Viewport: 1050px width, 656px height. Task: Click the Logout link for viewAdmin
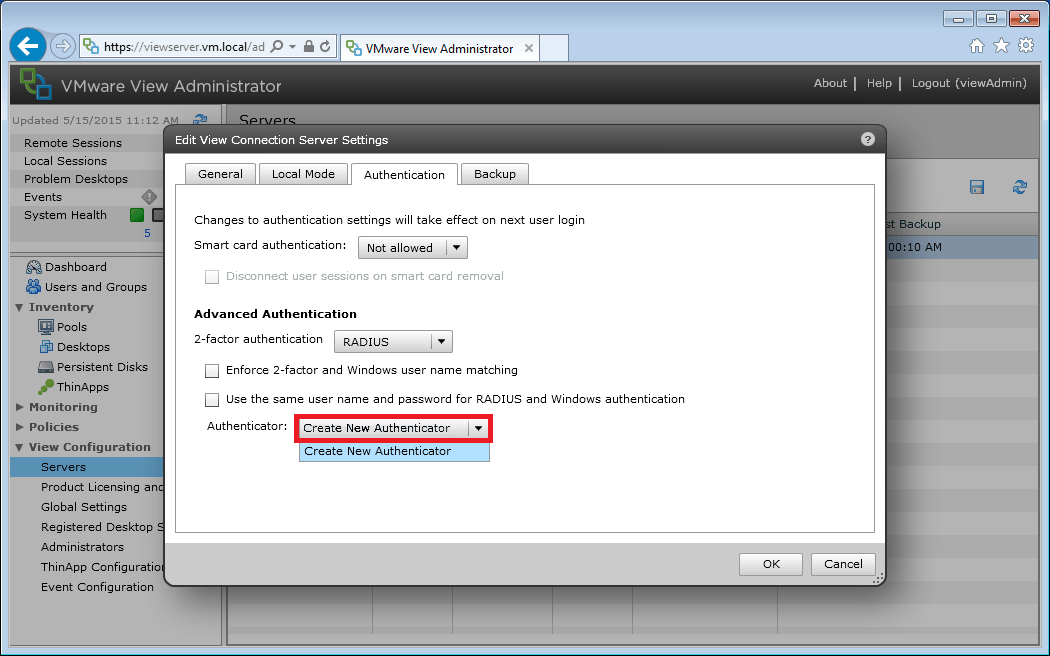932,83
